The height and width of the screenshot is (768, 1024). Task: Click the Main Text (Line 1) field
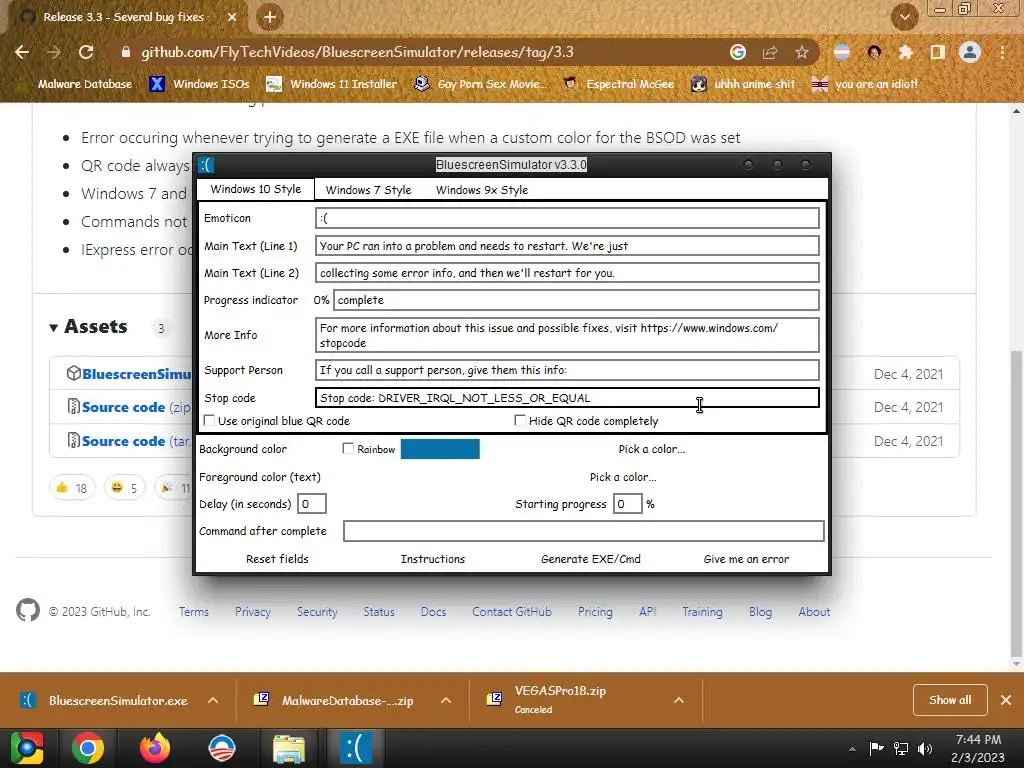coord(567,246)
